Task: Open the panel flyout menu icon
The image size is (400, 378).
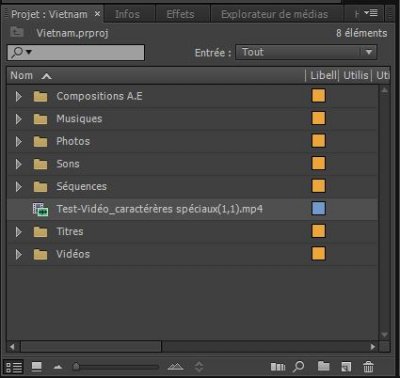Action: tap(371, 13)
